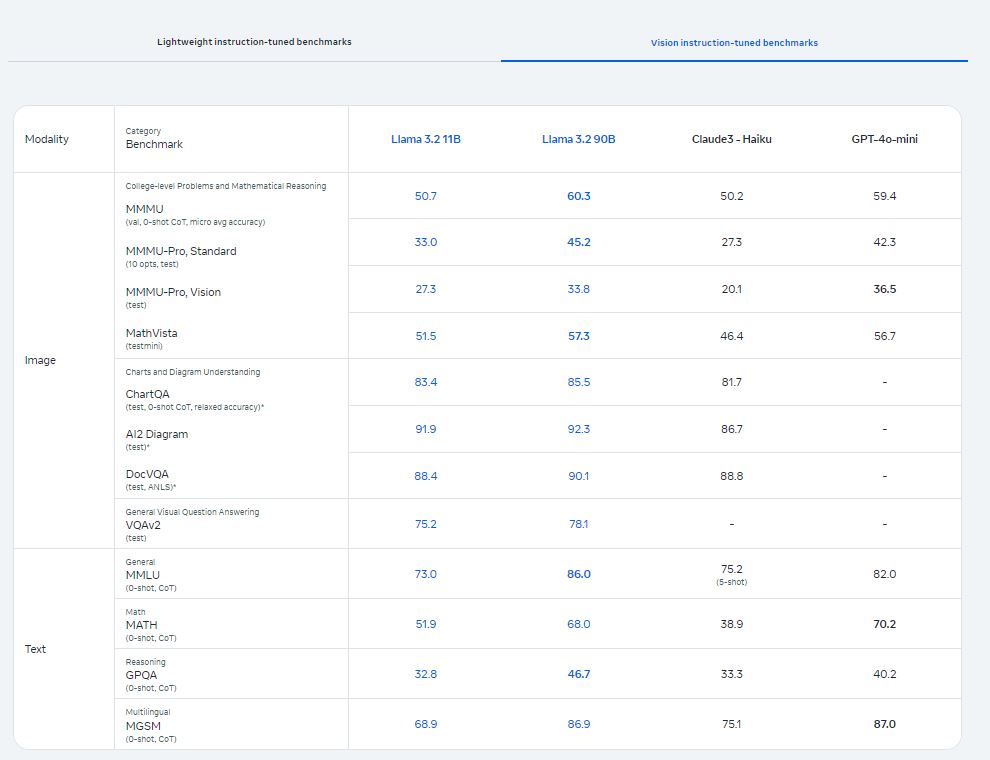Select MathVista score 51.5
990x760 pixels.
(x=426, y=336)
